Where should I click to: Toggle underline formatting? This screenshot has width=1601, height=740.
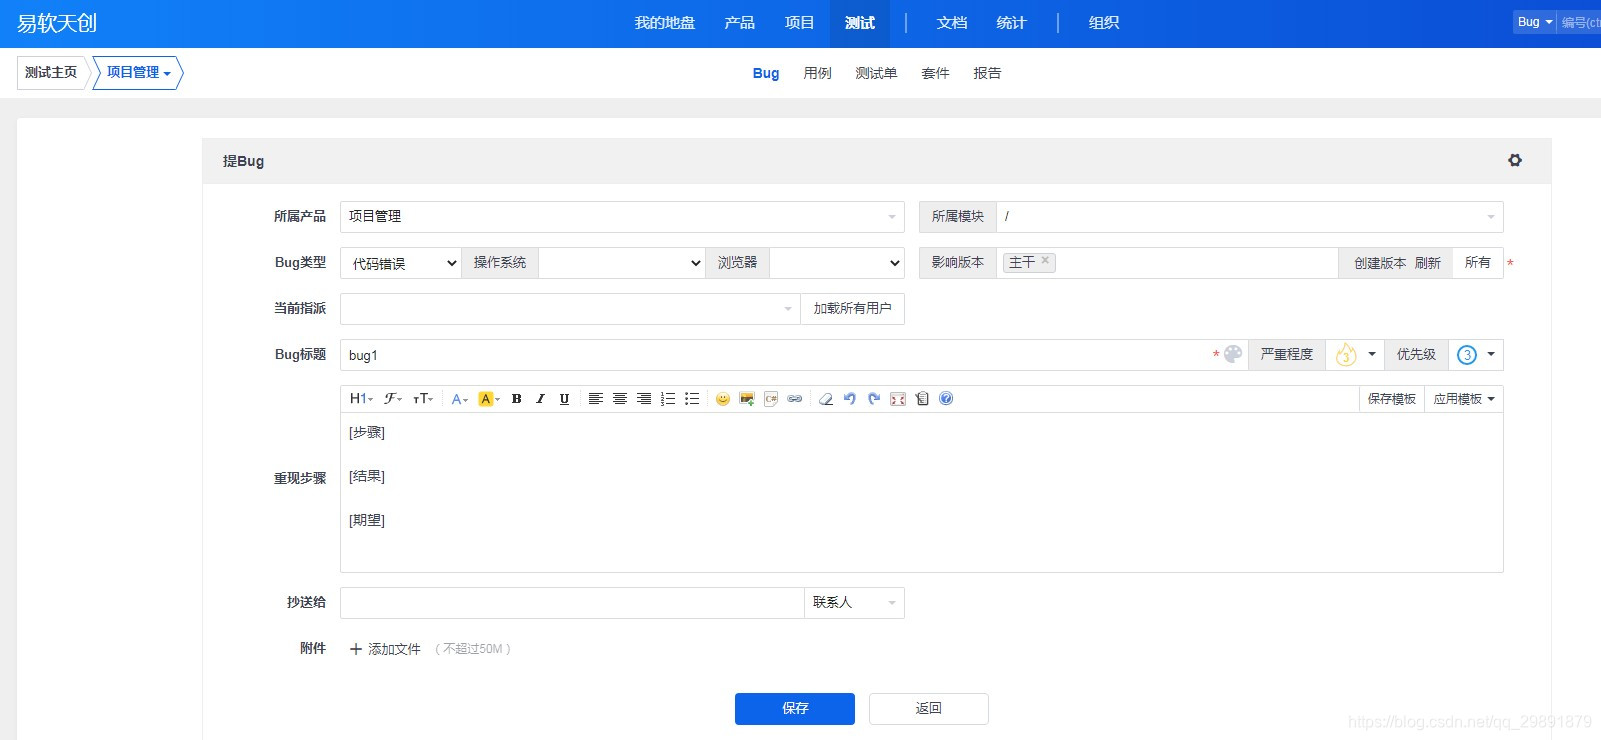coord(564,399)
